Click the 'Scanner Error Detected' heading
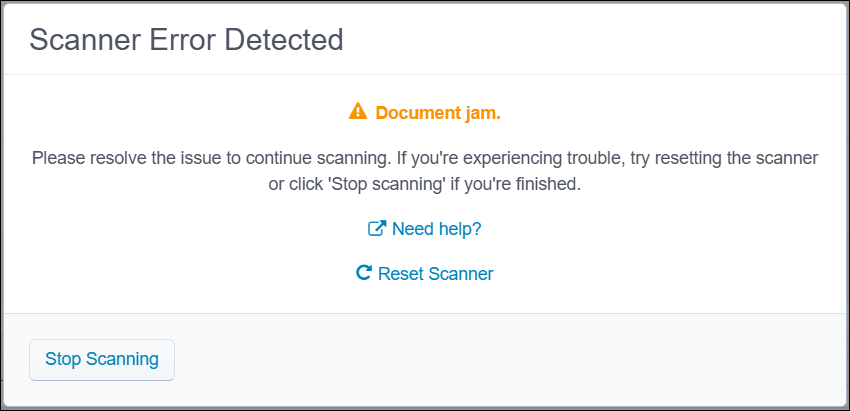Image resolution: width=850 pixels, height=411 pixels. 186,40
